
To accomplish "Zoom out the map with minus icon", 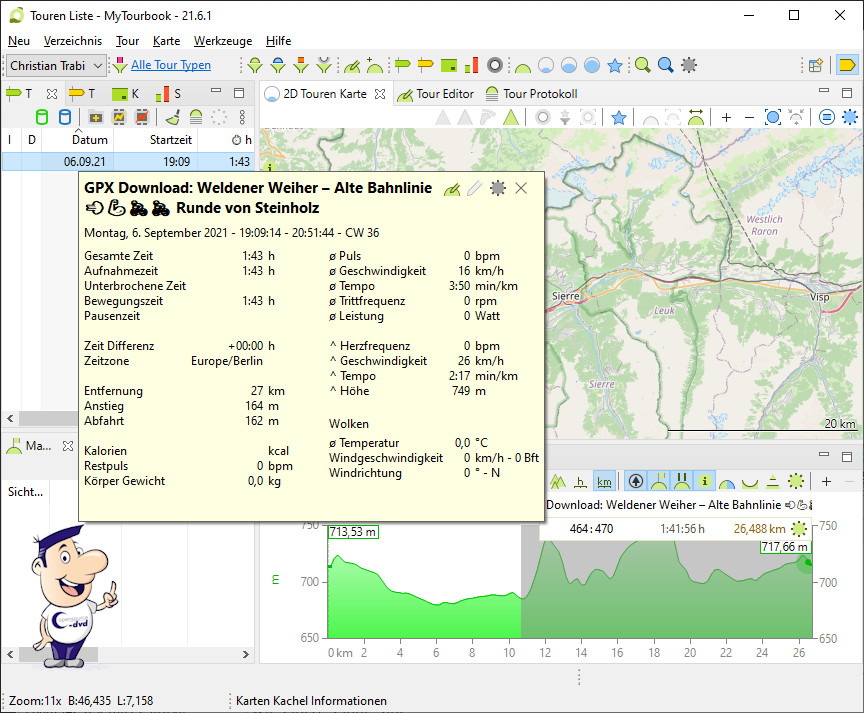I will click(749, 118).
